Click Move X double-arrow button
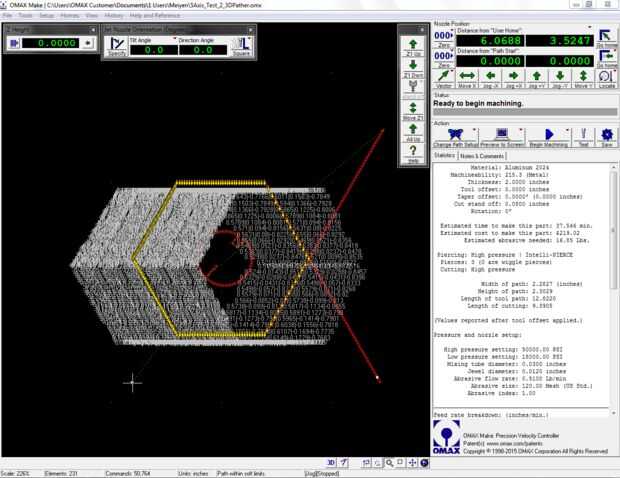620x478 pixels. [x=467, y=79]
